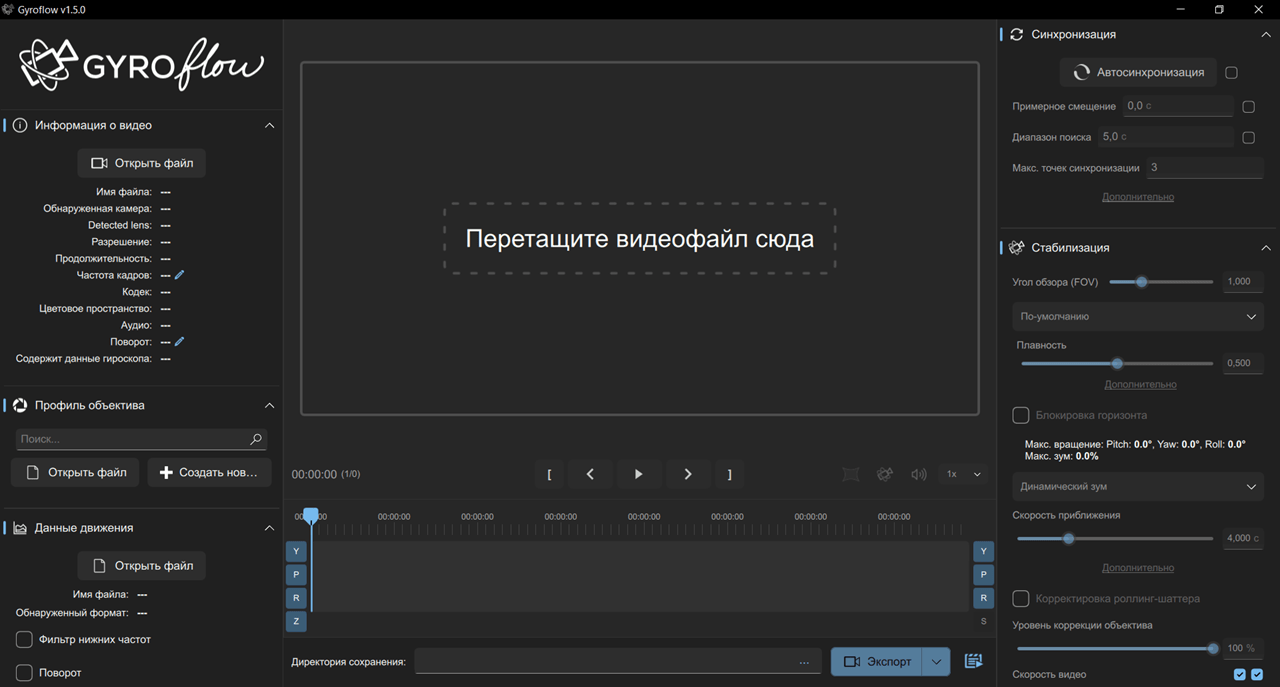Viewport: 1280px width, 687px height.
Task: Click the info icon beside Информация о видео
Action: click(x=20, y=125)
